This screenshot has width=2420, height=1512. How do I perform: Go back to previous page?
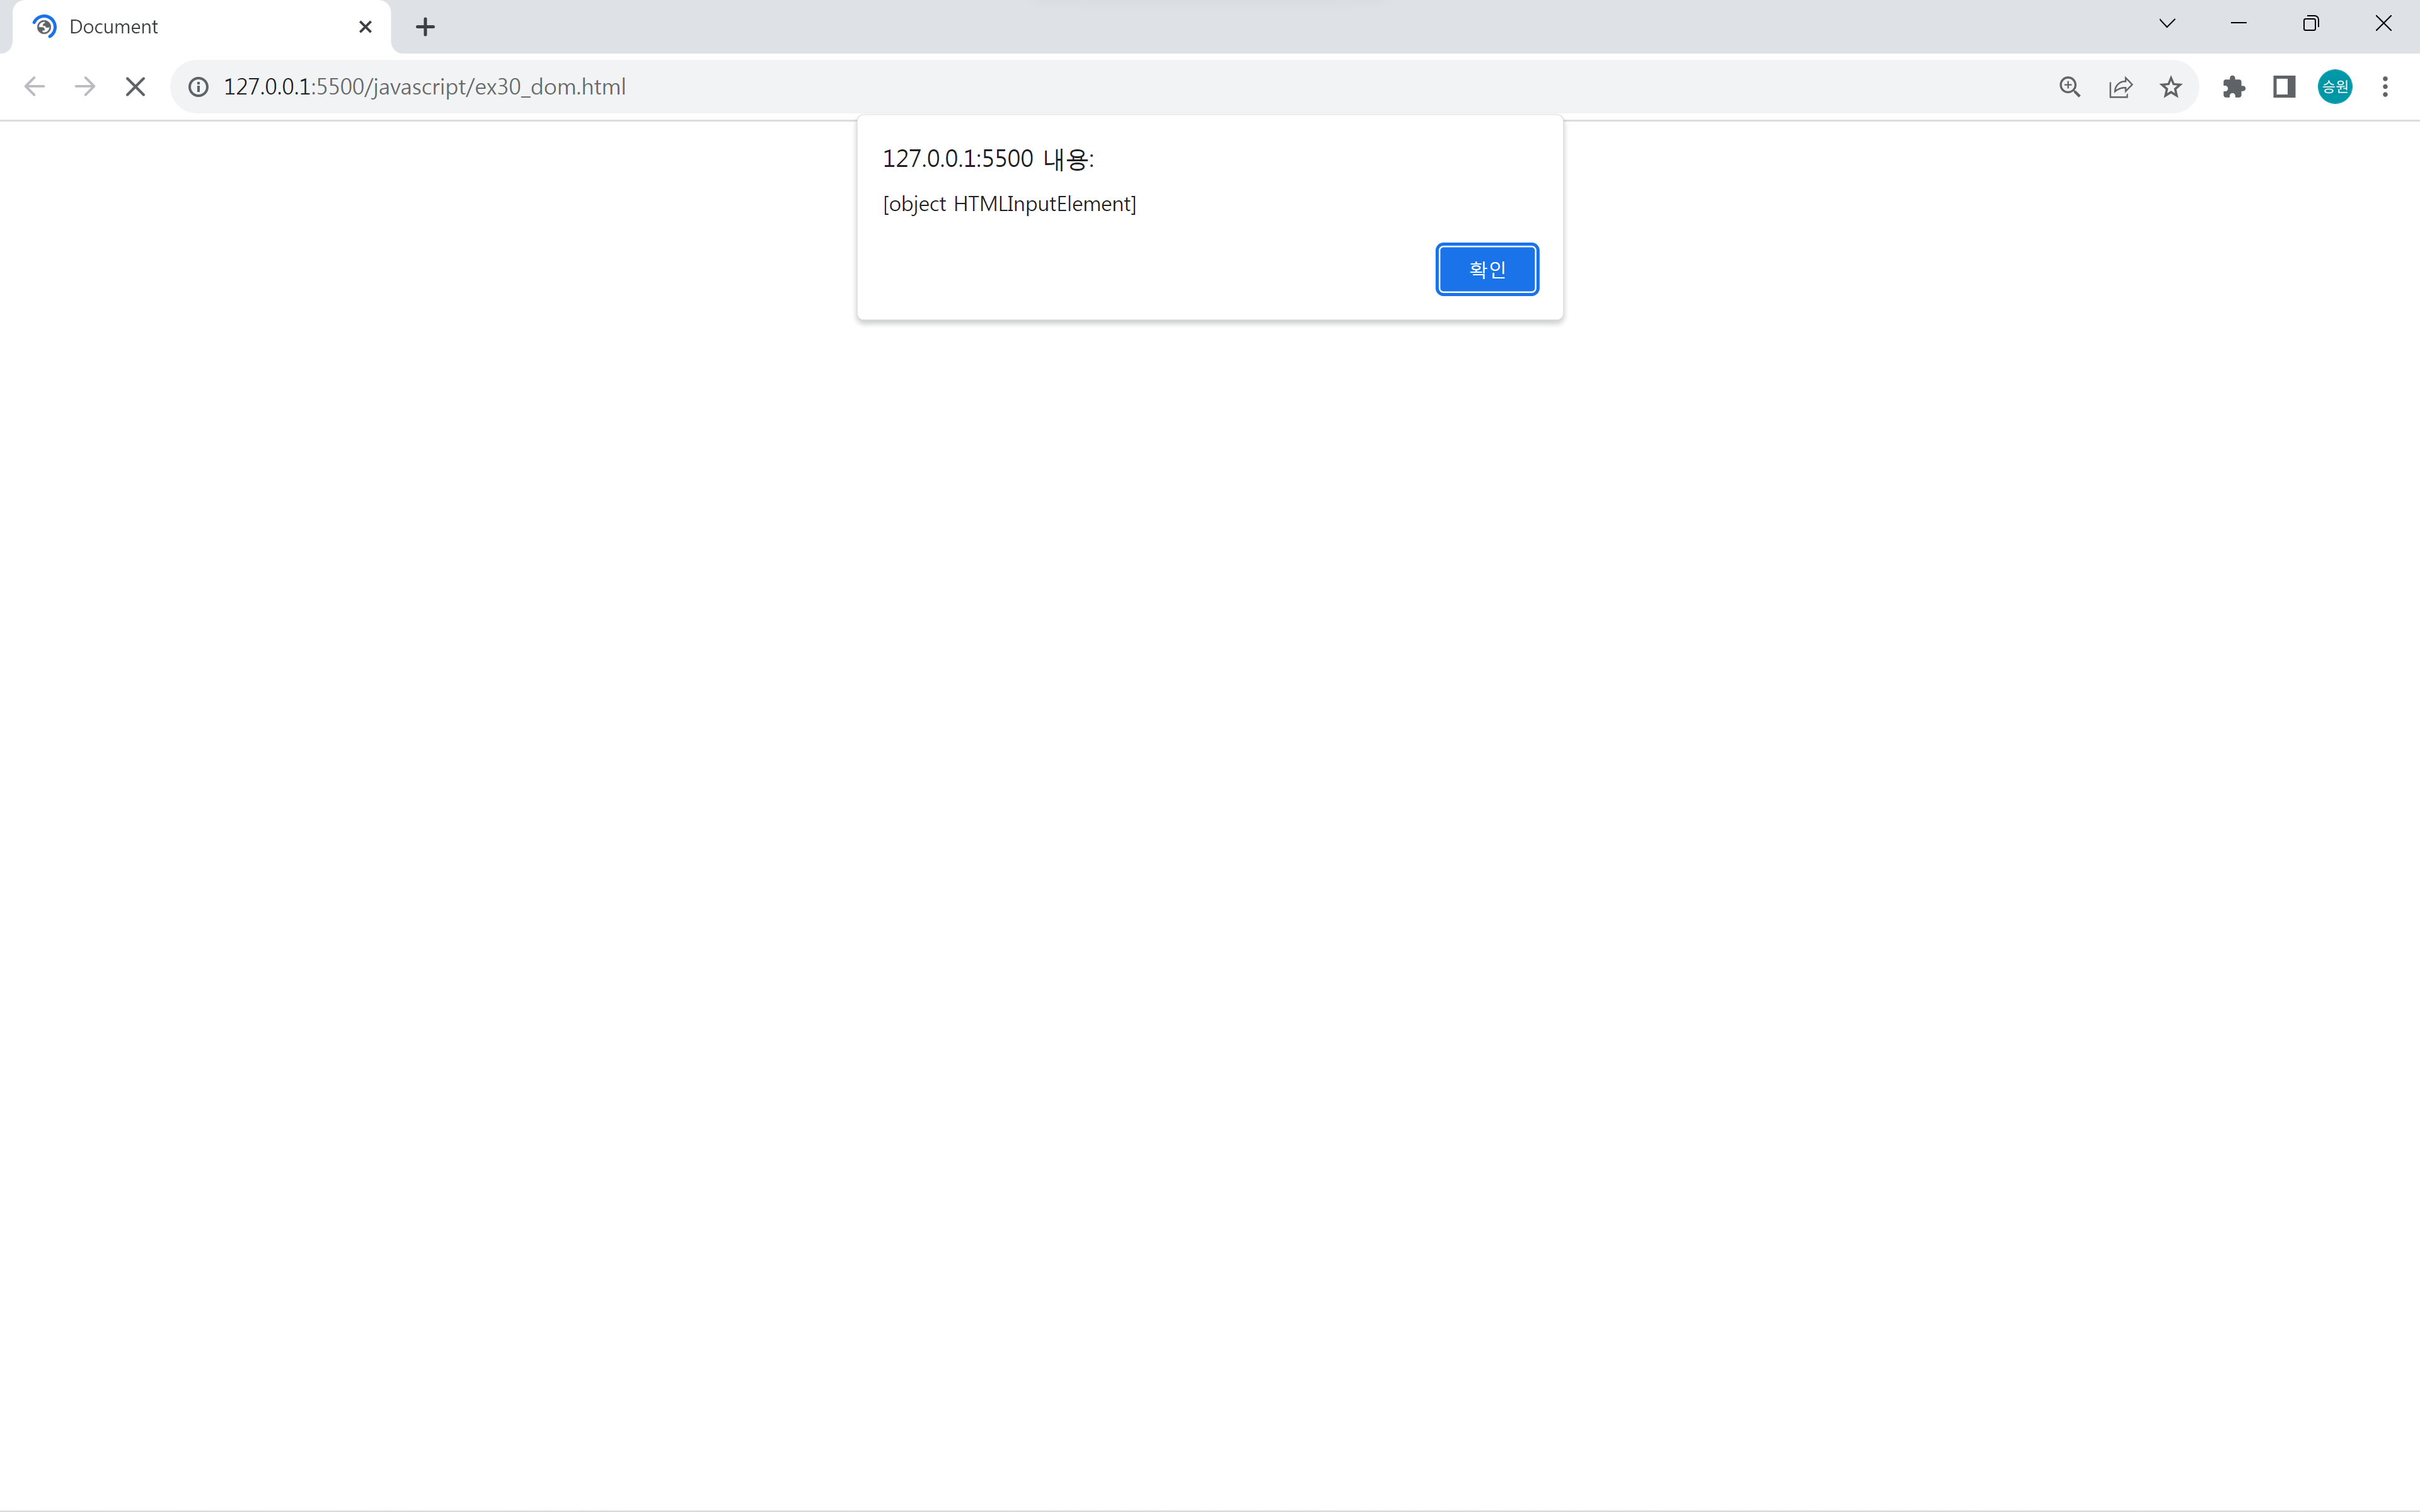34,87
